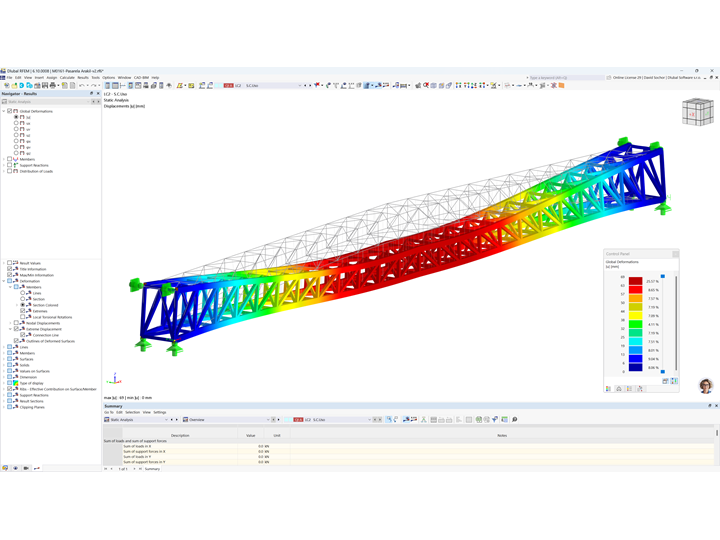Enable the Local Torsional Rotations checkbox

[x=22, y=317]
